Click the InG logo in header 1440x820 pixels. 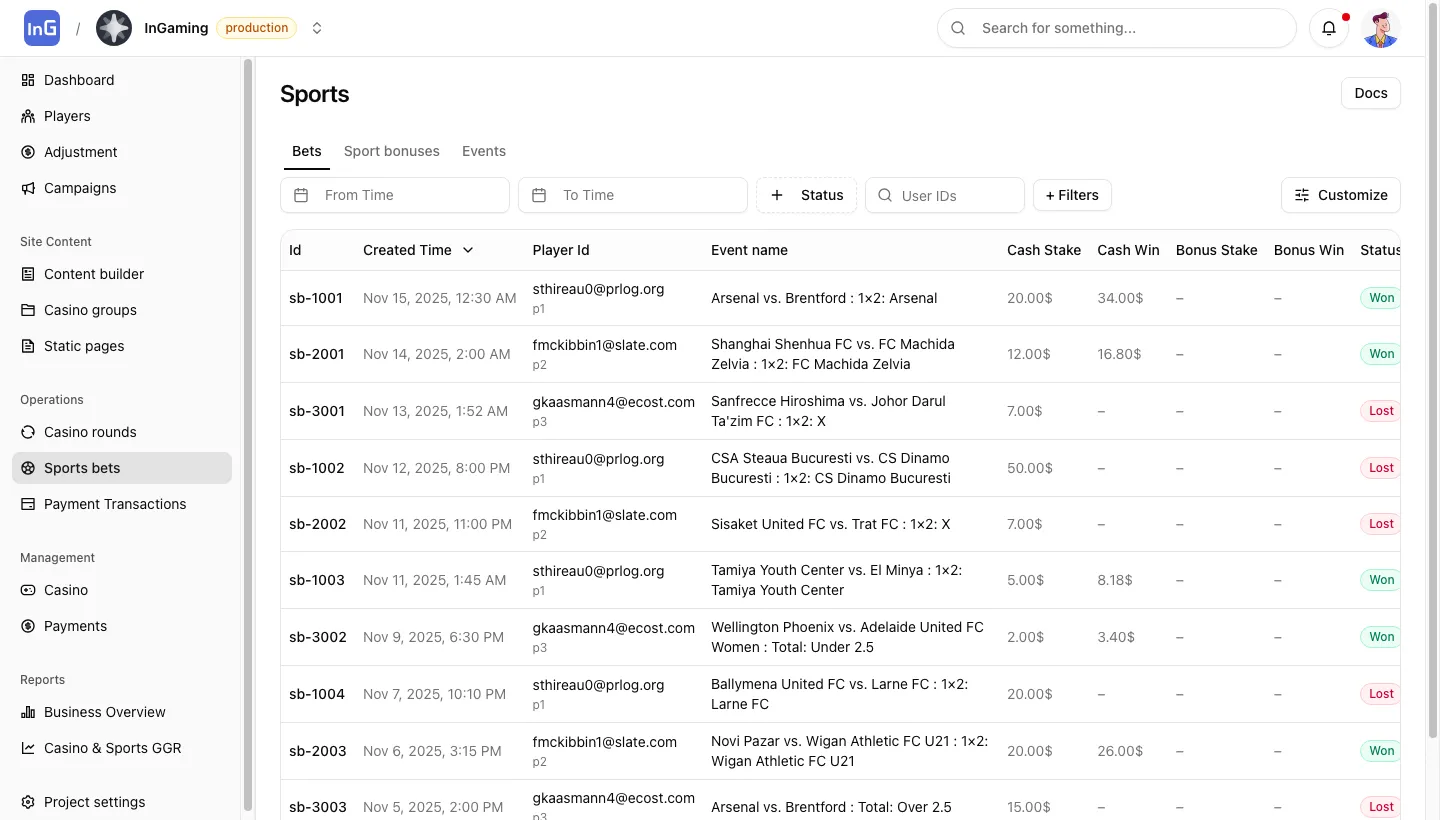(x=42, y=28)
